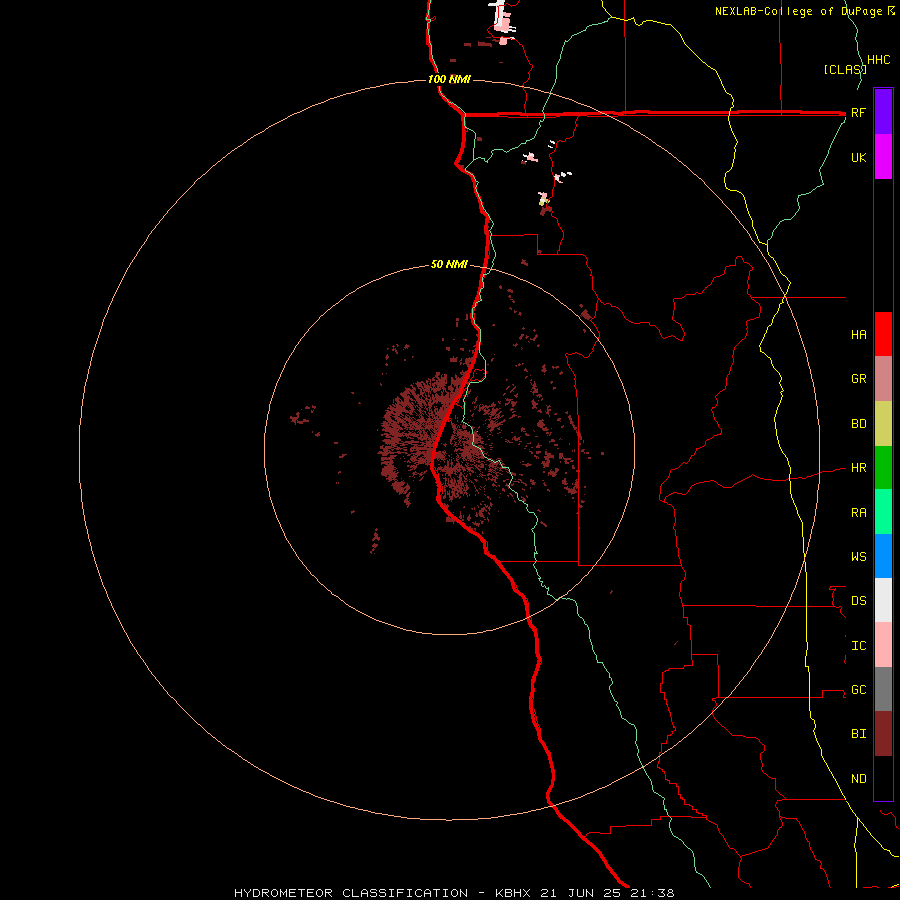Click the BI legend label
The height and width of the screenshot is (900, 900).
pyautogui.click(x=858, y=734)
